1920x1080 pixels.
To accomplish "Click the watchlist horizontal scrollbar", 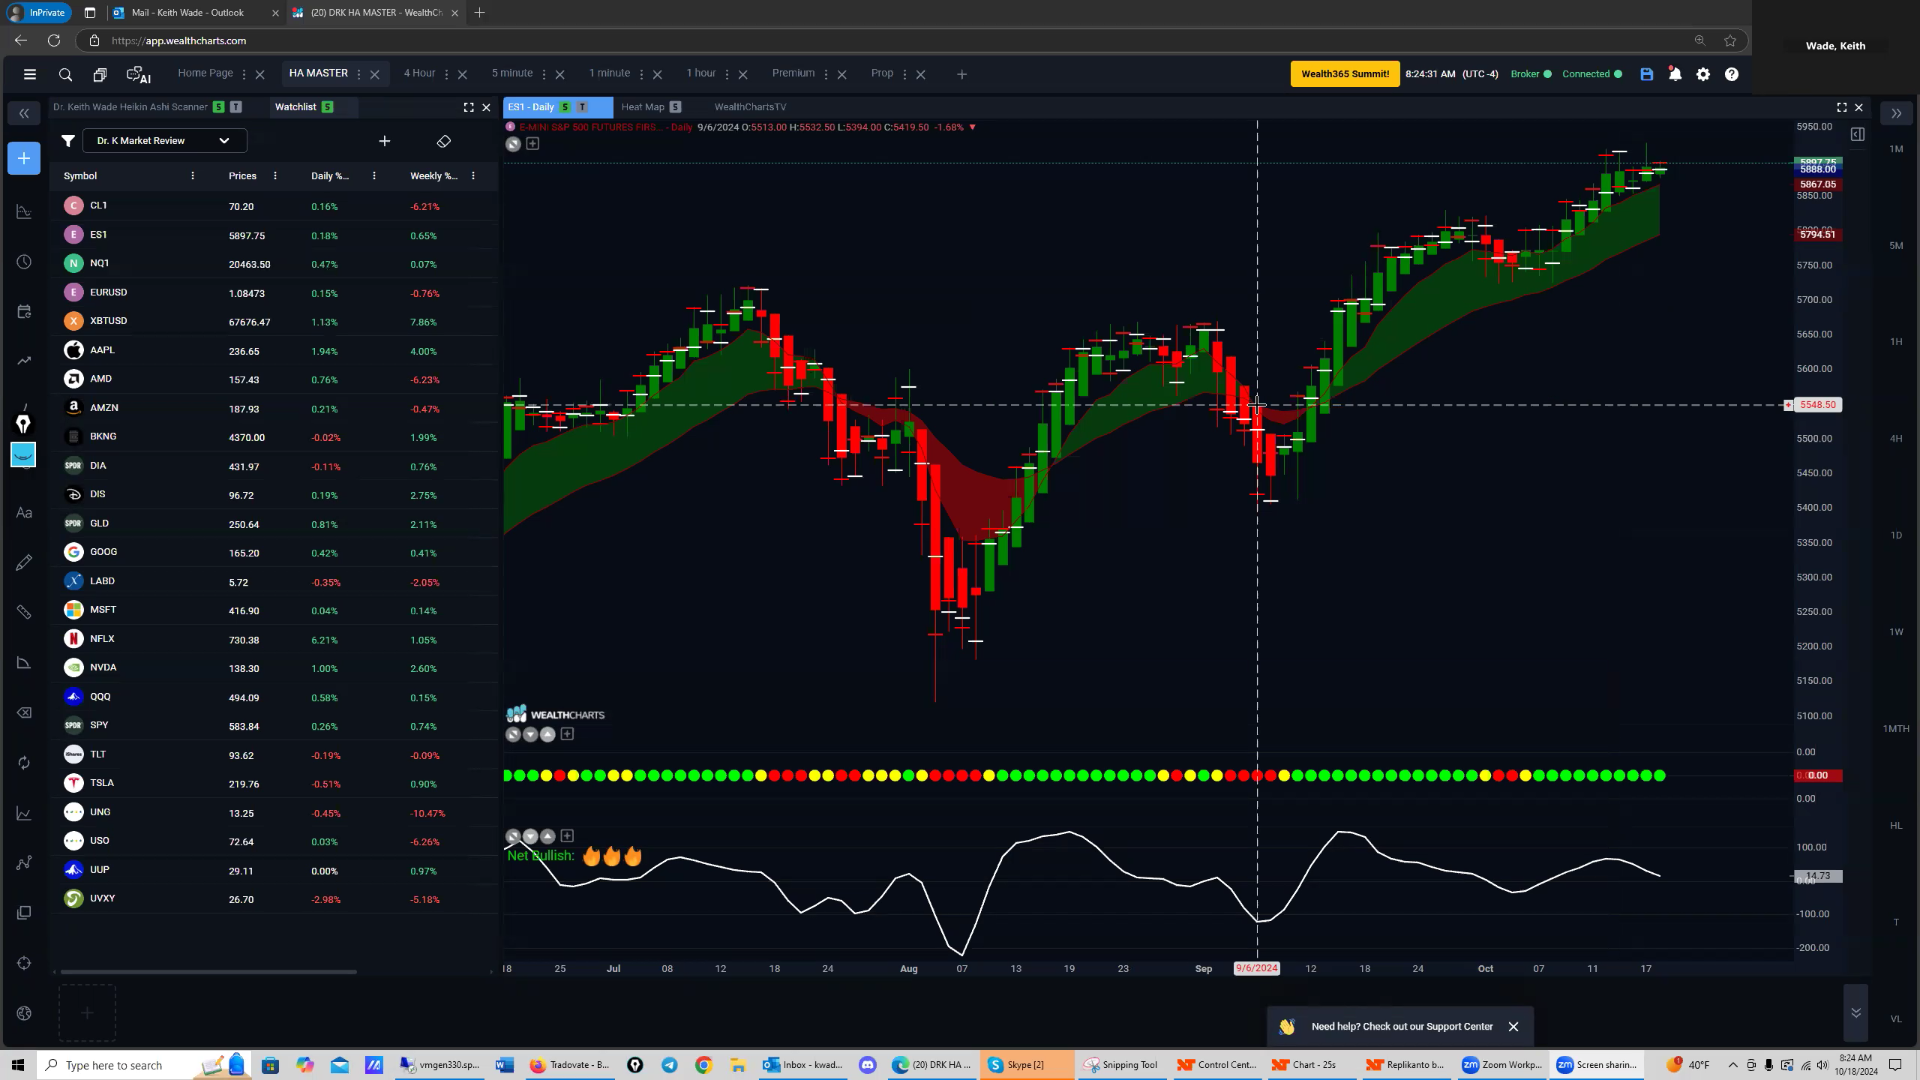I will click(208, 972).
